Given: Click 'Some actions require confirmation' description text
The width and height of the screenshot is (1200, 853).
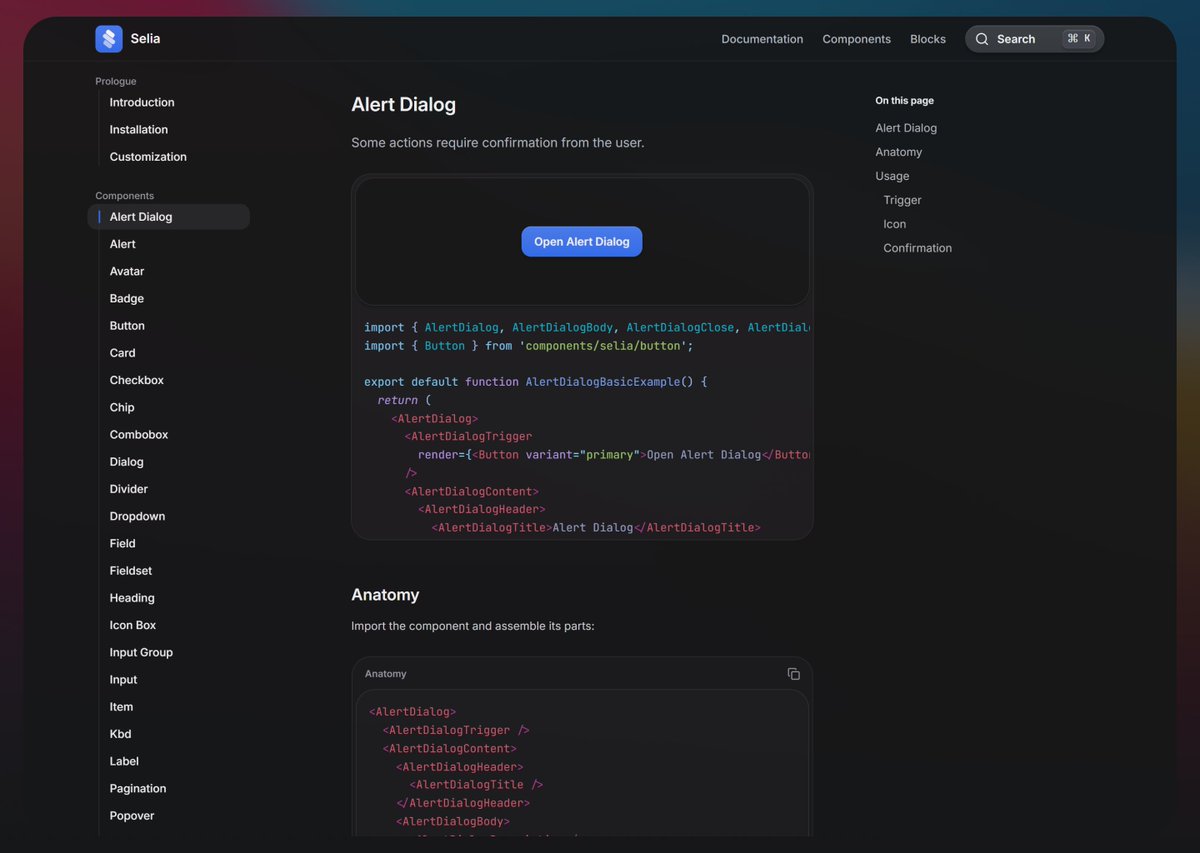Looking at the screenshot, I should point(498,143).
